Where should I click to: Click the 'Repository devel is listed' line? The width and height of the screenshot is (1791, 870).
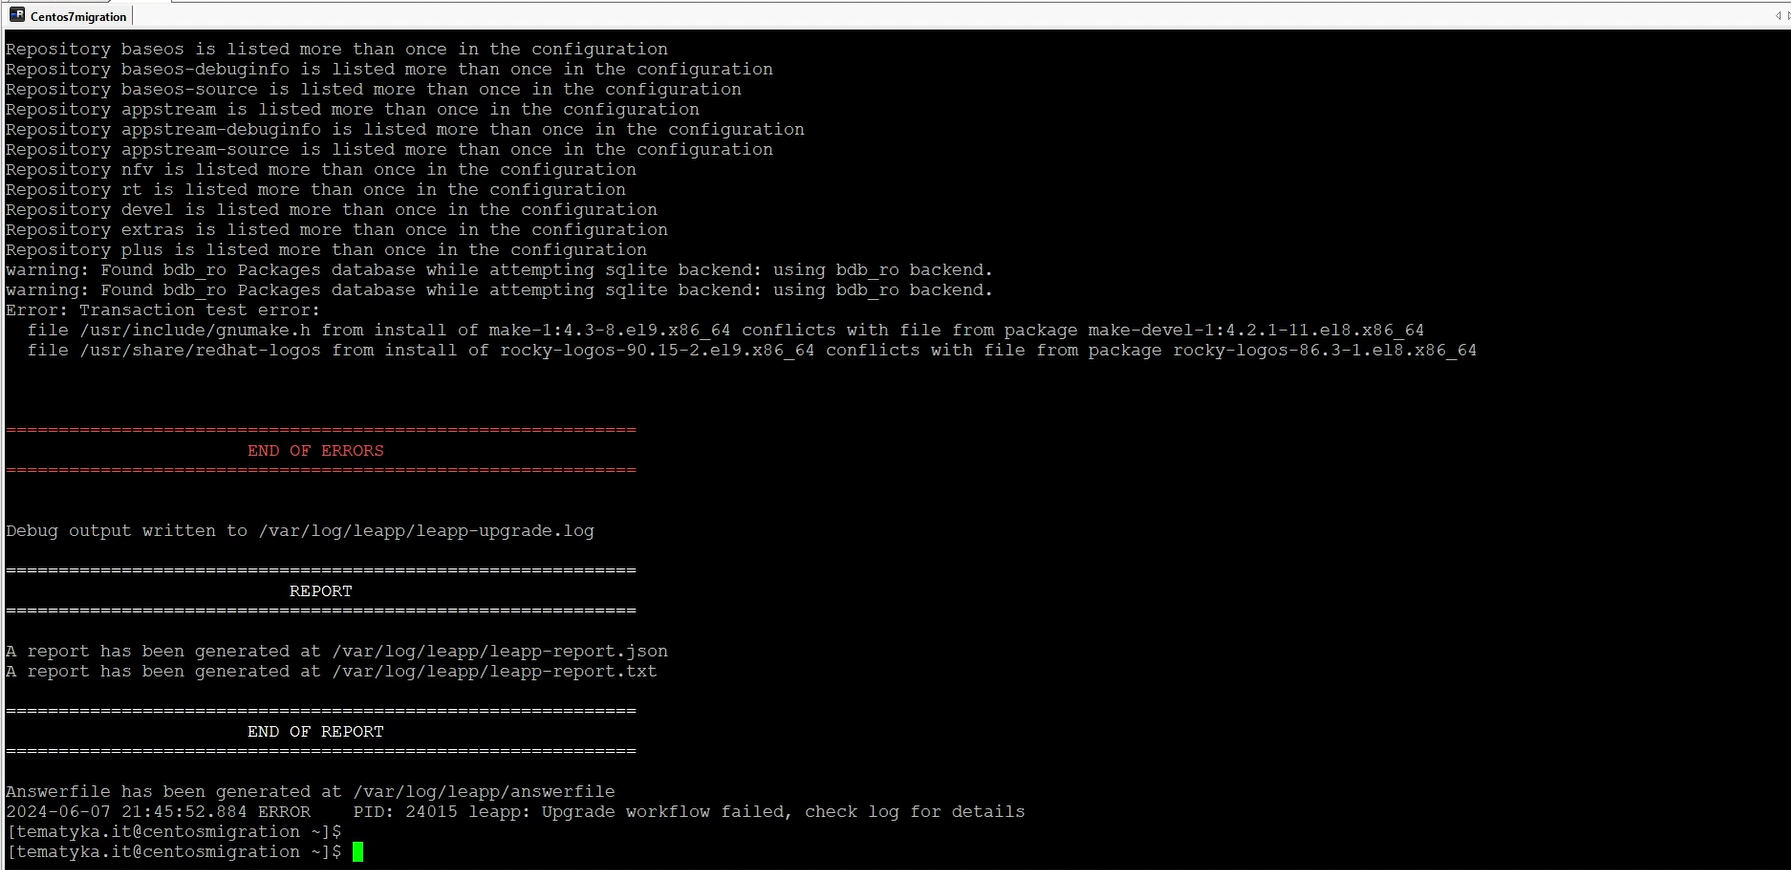coord(332,209)
